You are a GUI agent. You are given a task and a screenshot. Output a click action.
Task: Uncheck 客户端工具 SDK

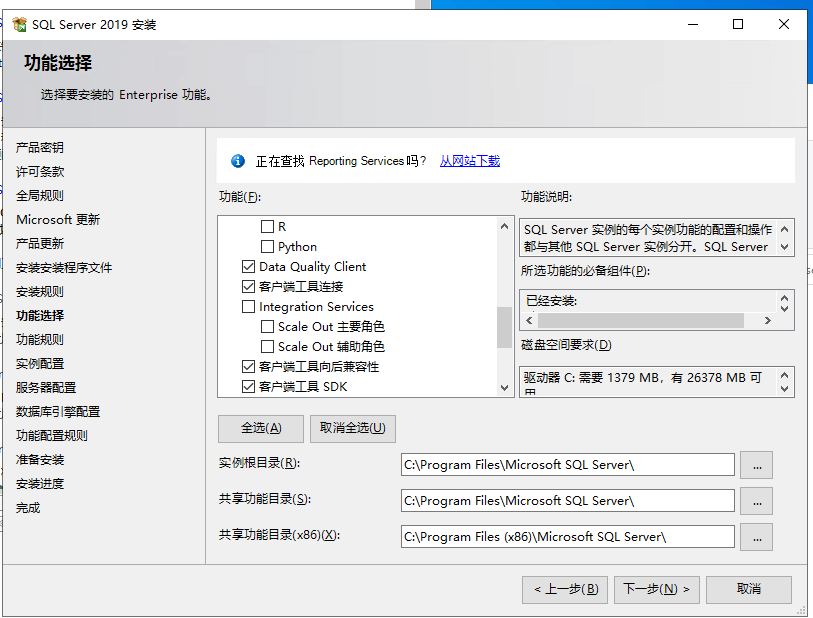[248, 386]
